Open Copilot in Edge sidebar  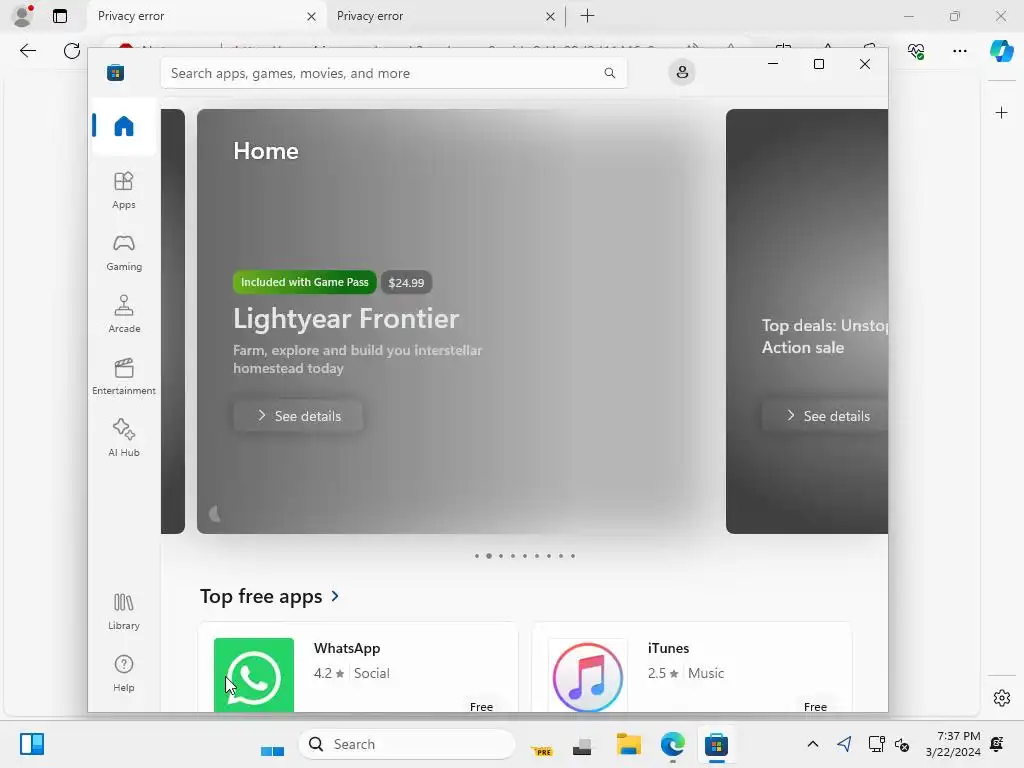tap(1001, 51)
